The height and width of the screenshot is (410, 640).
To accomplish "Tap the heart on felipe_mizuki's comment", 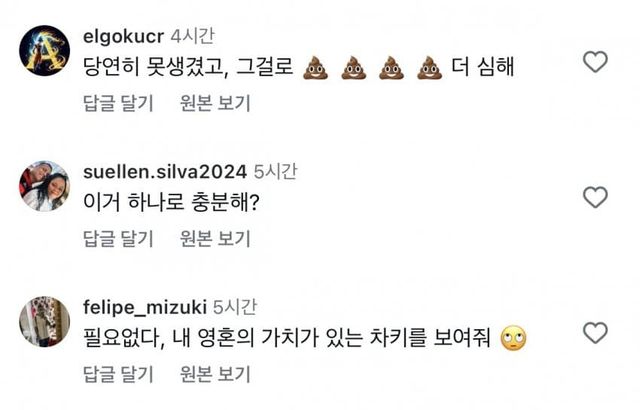I will [595, 332].
